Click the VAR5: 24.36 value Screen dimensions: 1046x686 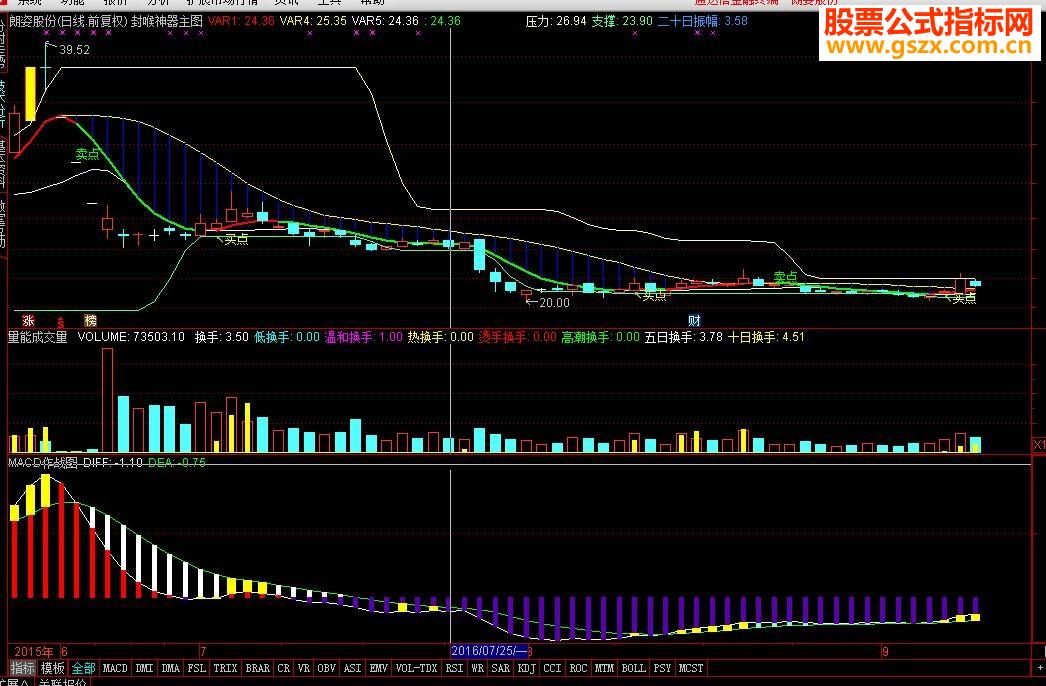click(385, 21)
